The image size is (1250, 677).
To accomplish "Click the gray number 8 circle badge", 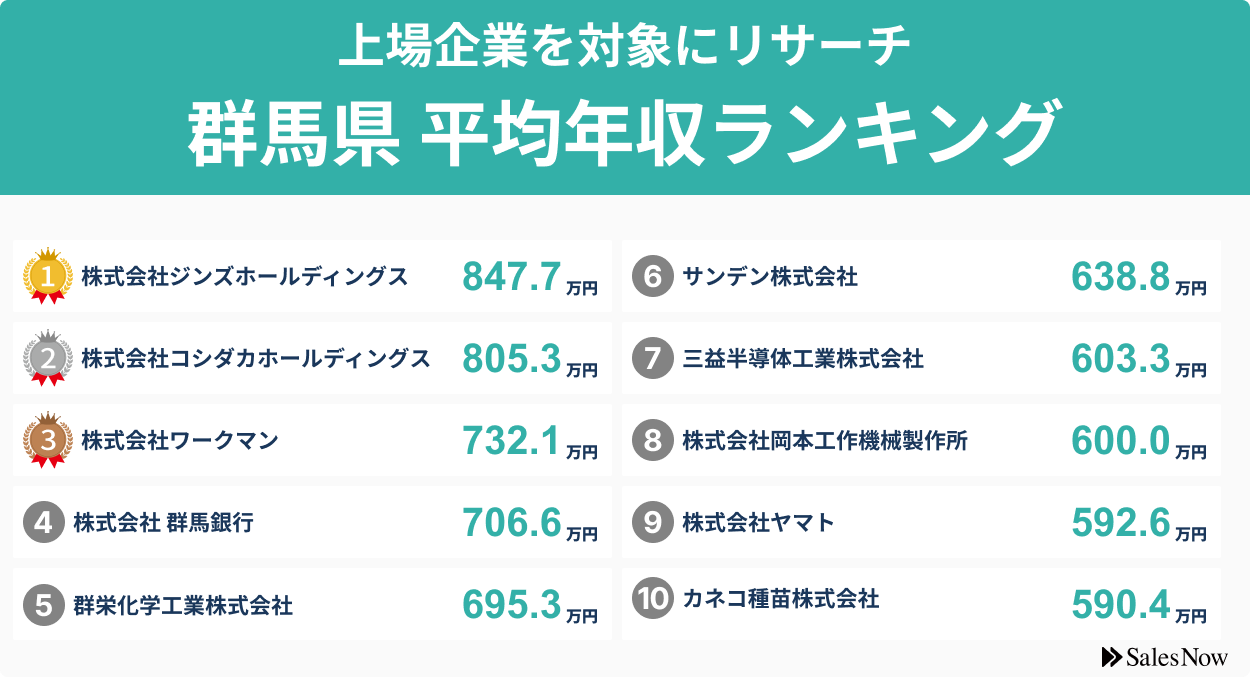I will pyautogui.click(x=652, y=441).
